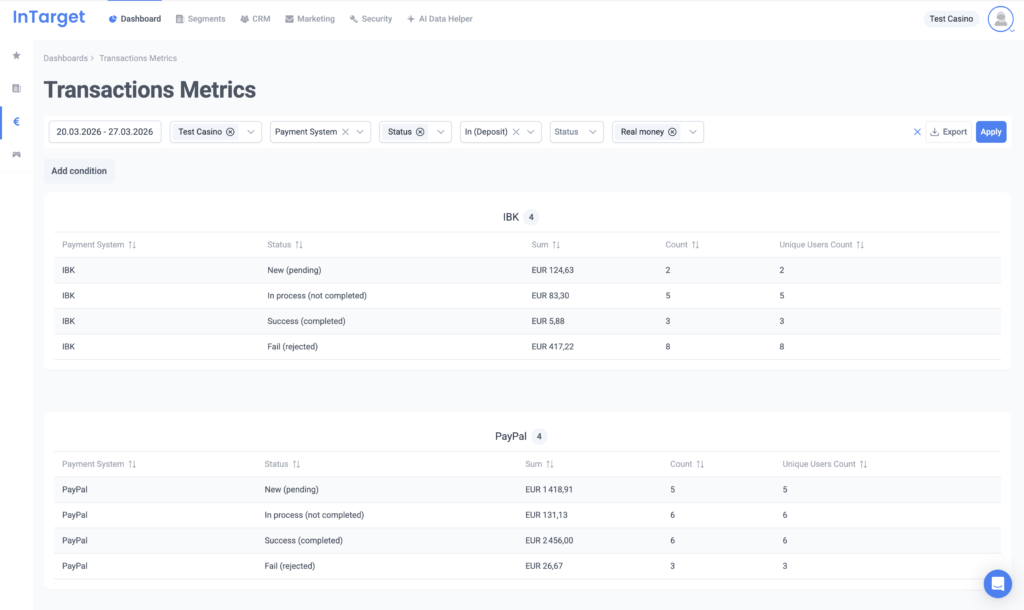Remove the Test Casino filter chip
This screenshot has height=610, width=1024.
point(230,132)
